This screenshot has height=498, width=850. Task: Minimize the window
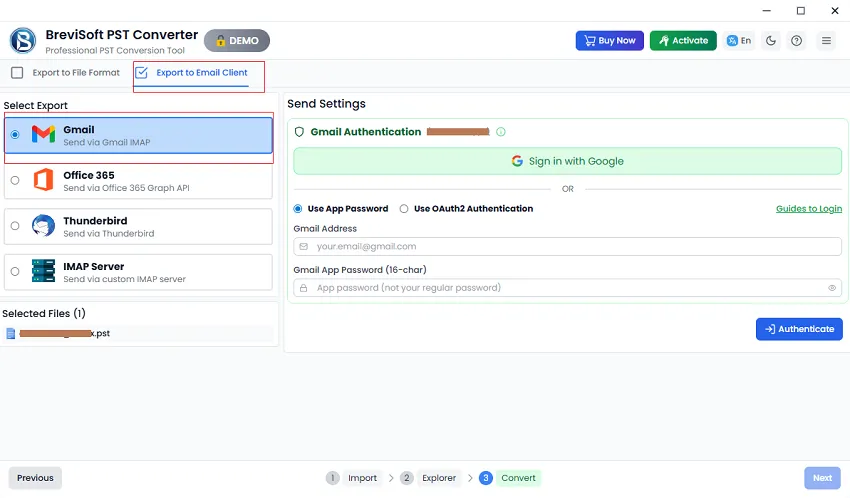[767, 10]
